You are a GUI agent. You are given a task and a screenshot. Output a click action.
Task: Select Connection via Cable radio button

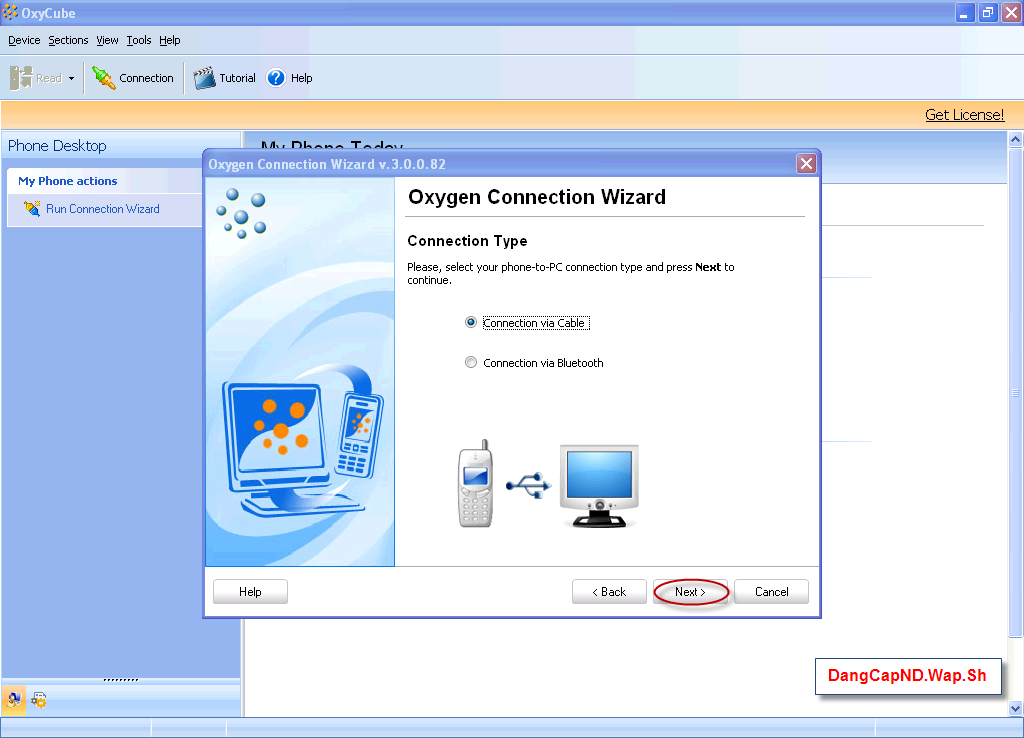(470, 322)
